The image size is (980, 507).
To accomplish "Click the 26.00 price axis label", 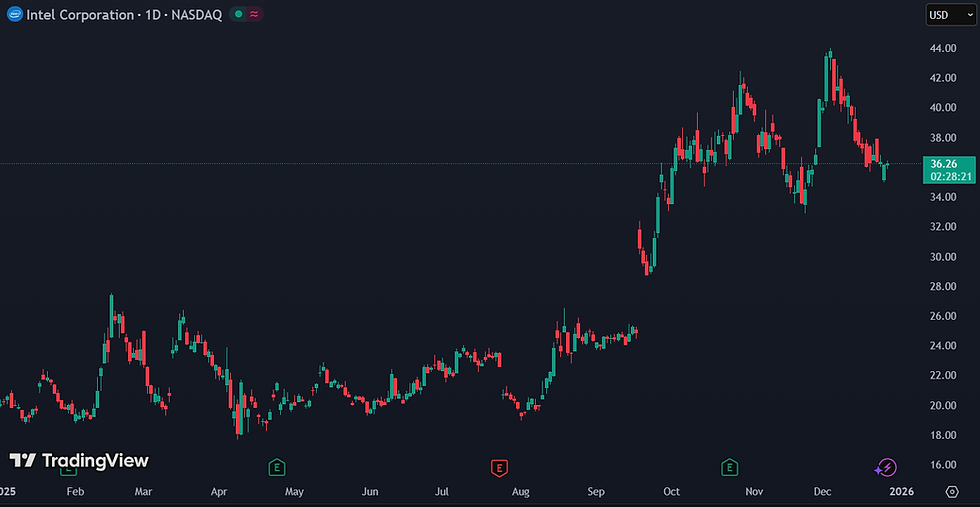I will (x=942, y=316).
